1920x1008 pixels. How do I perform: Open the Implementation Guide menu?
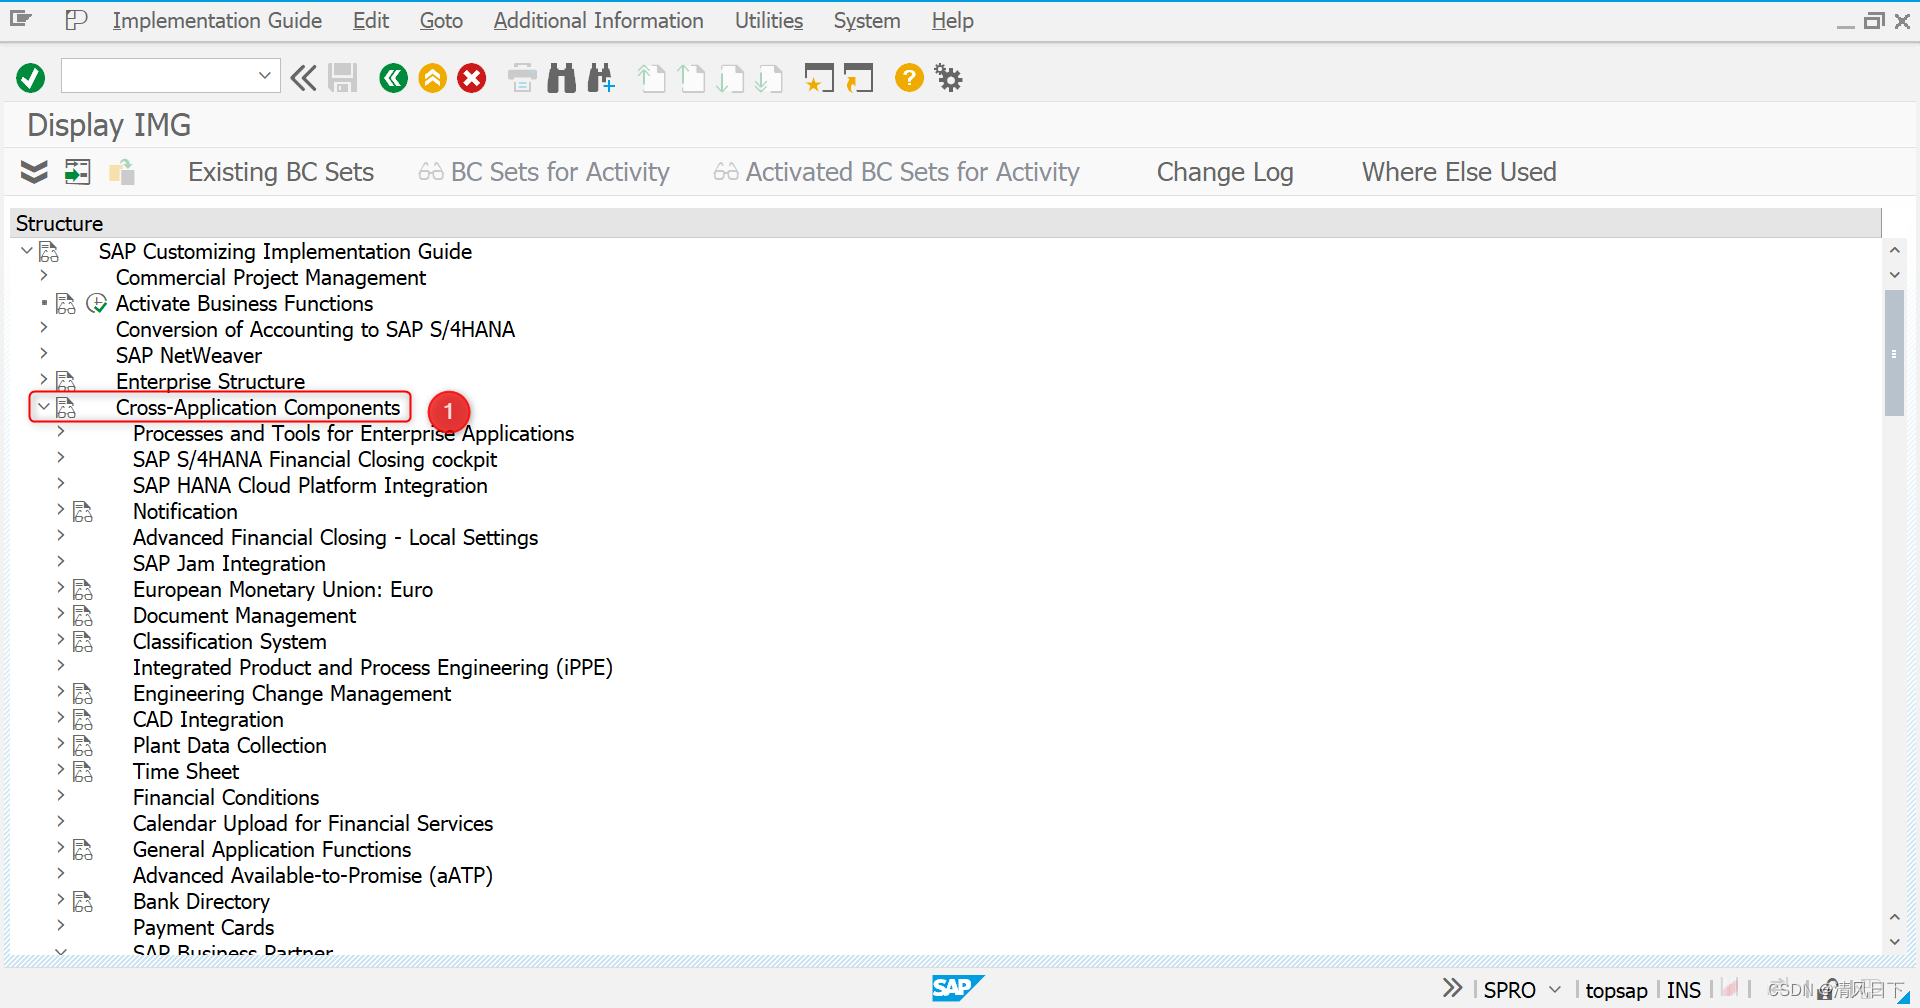point(217,20)
